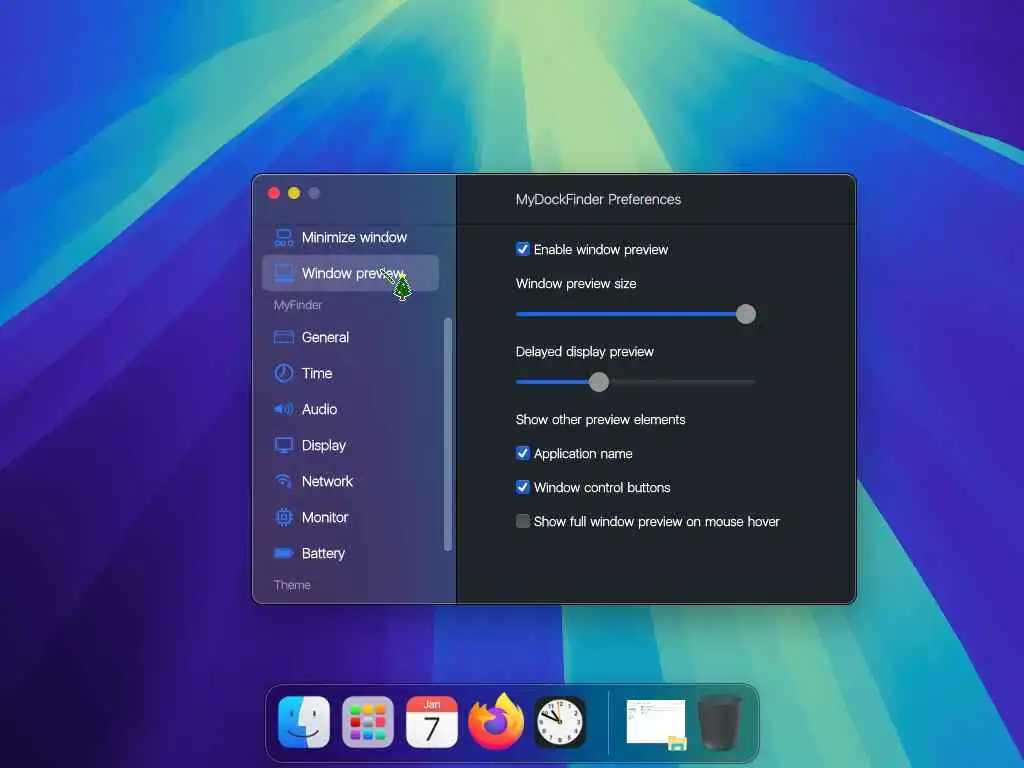
Task: Open the Calendar dock icon
Action: click(x=432, y=722)
